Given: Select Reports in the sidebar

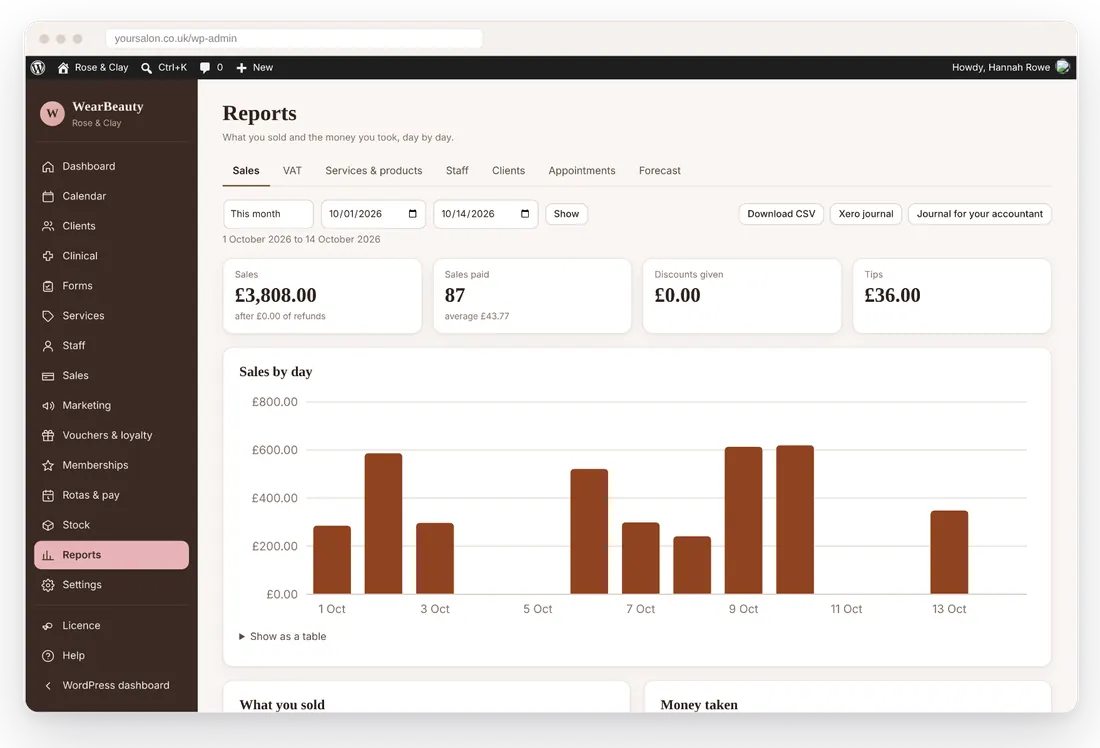Looking at the screenshot, I should coord(111,555).
